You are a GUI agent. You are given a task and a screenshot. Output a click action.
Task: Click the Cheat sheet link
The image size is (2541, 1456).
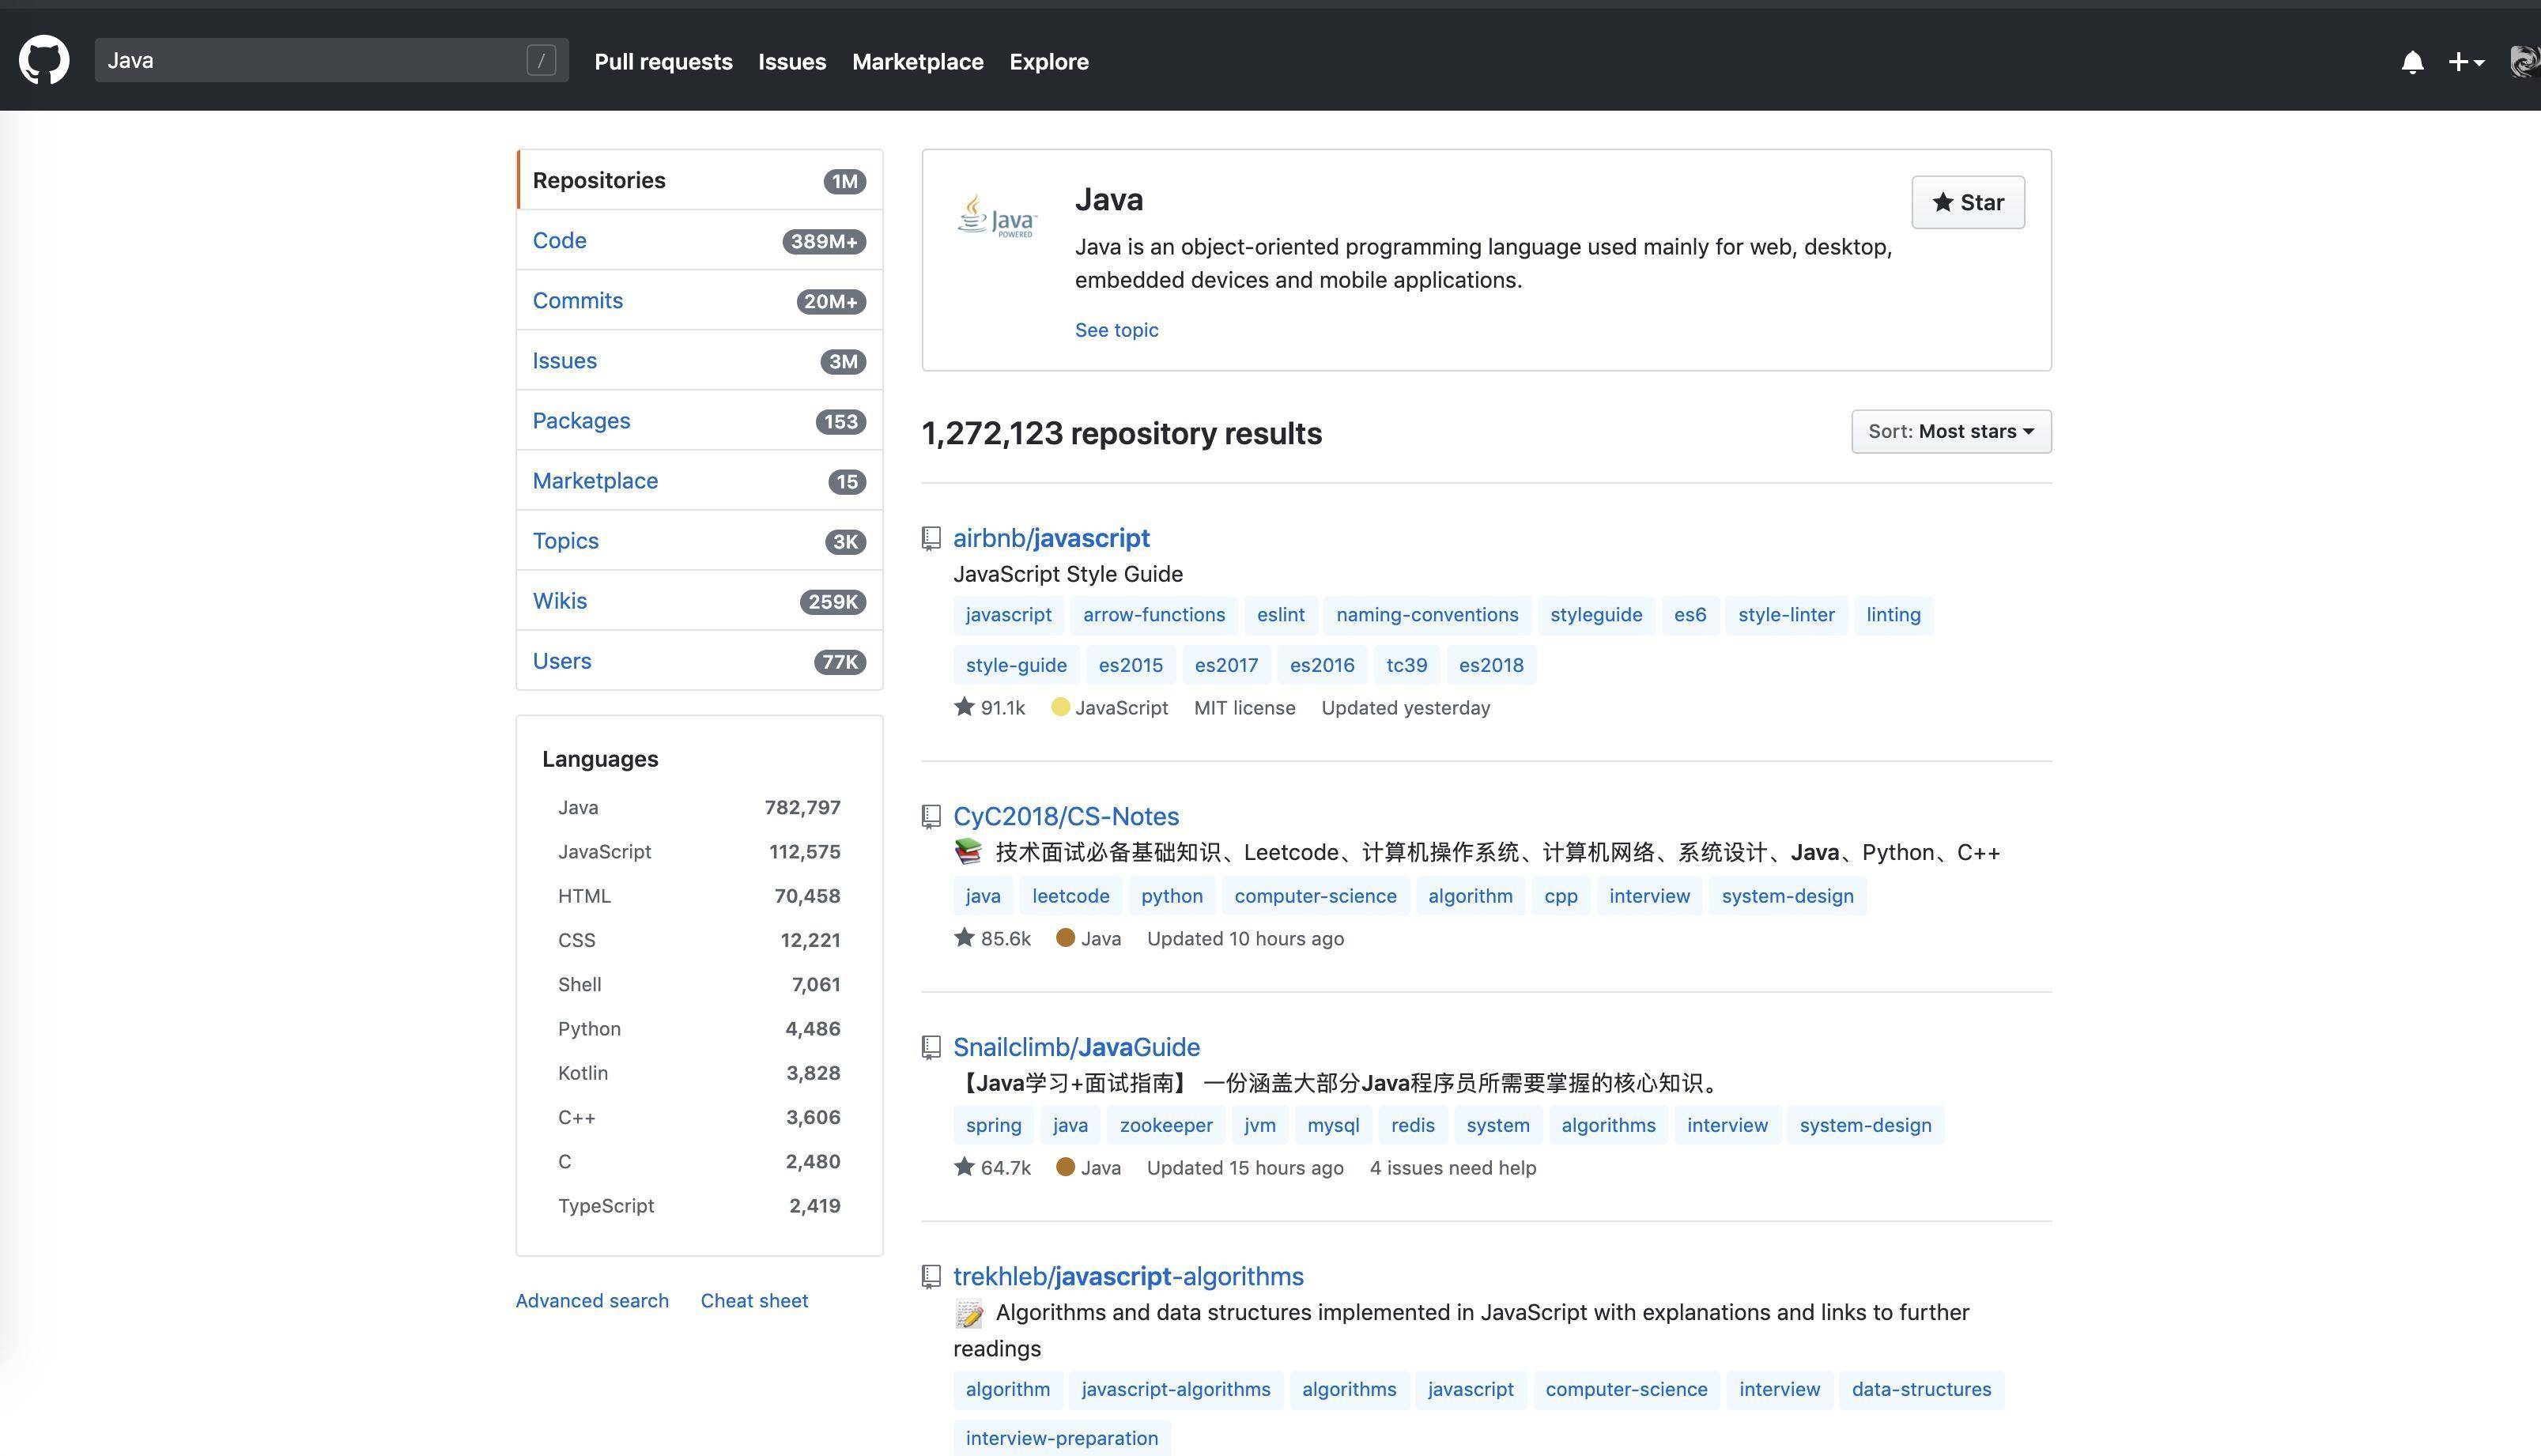tap(754, 1299)
